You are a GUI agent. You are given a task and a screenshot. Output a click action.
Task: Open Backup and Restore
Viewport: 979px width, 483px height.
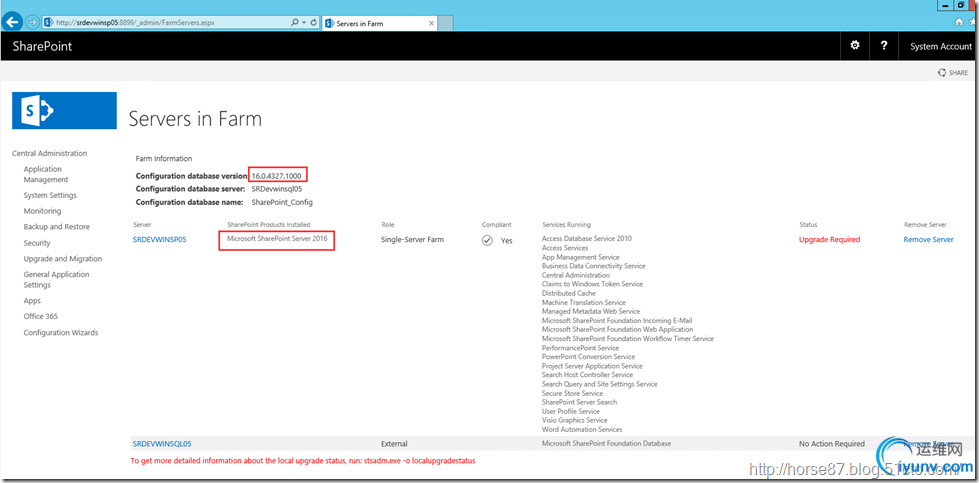57,227
